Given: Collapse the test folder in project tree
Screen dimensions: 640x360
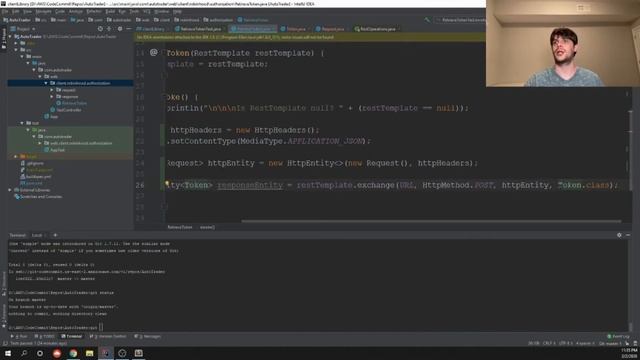Looking at the screenshot, I should click(x=22, y=123).
